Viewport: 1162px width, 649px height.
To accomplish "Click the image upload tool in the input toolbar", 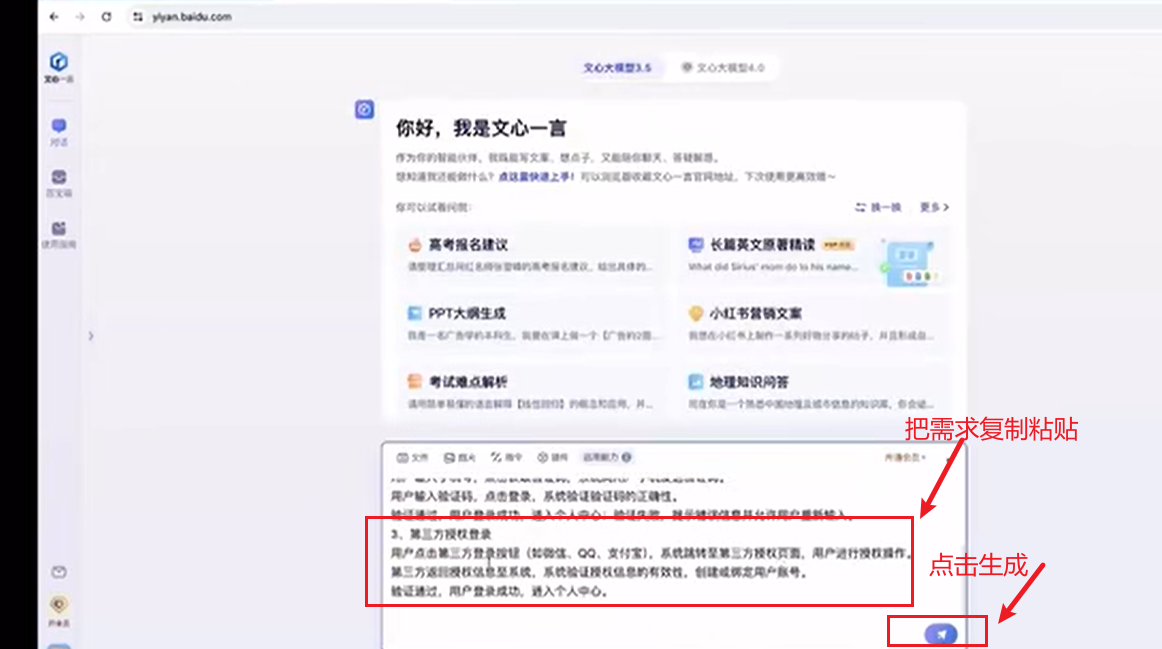I will [x=459, y=457].
